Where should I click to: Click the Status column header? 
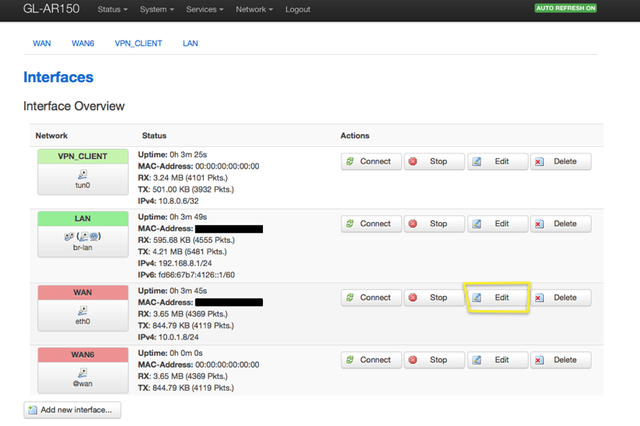154,135
